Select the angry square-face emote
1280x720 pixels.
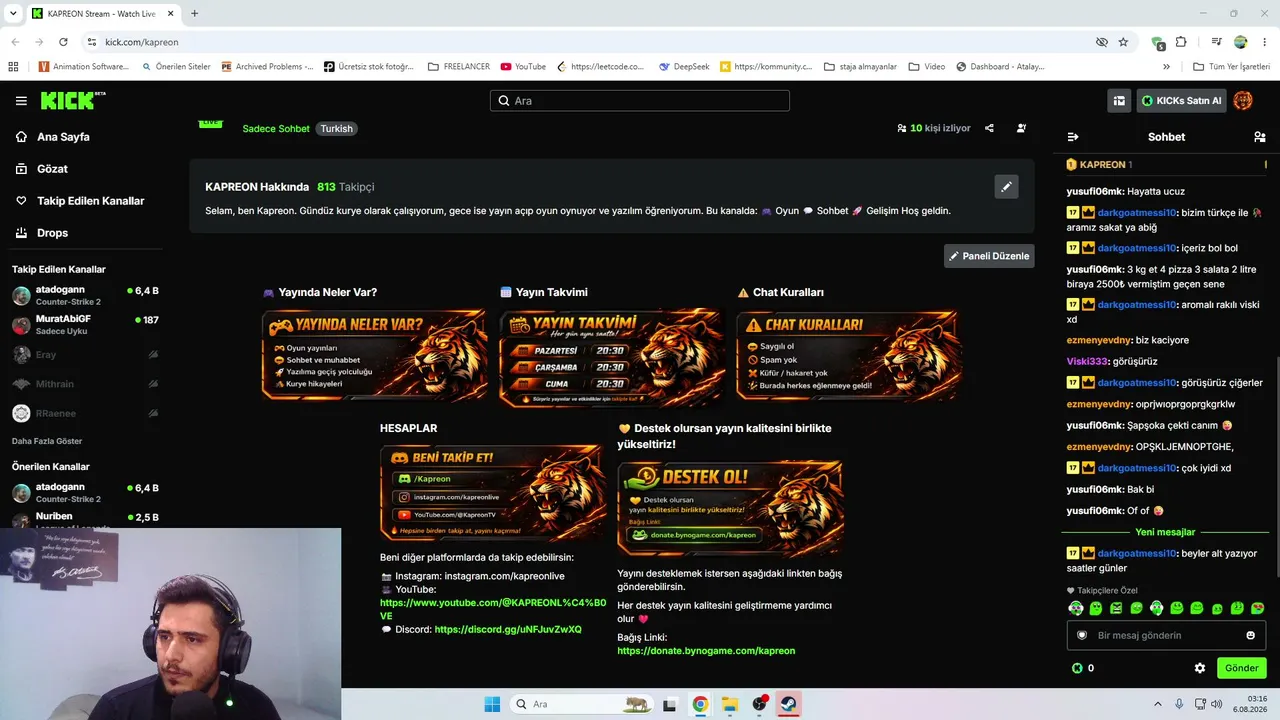[x=1116, y=608]
